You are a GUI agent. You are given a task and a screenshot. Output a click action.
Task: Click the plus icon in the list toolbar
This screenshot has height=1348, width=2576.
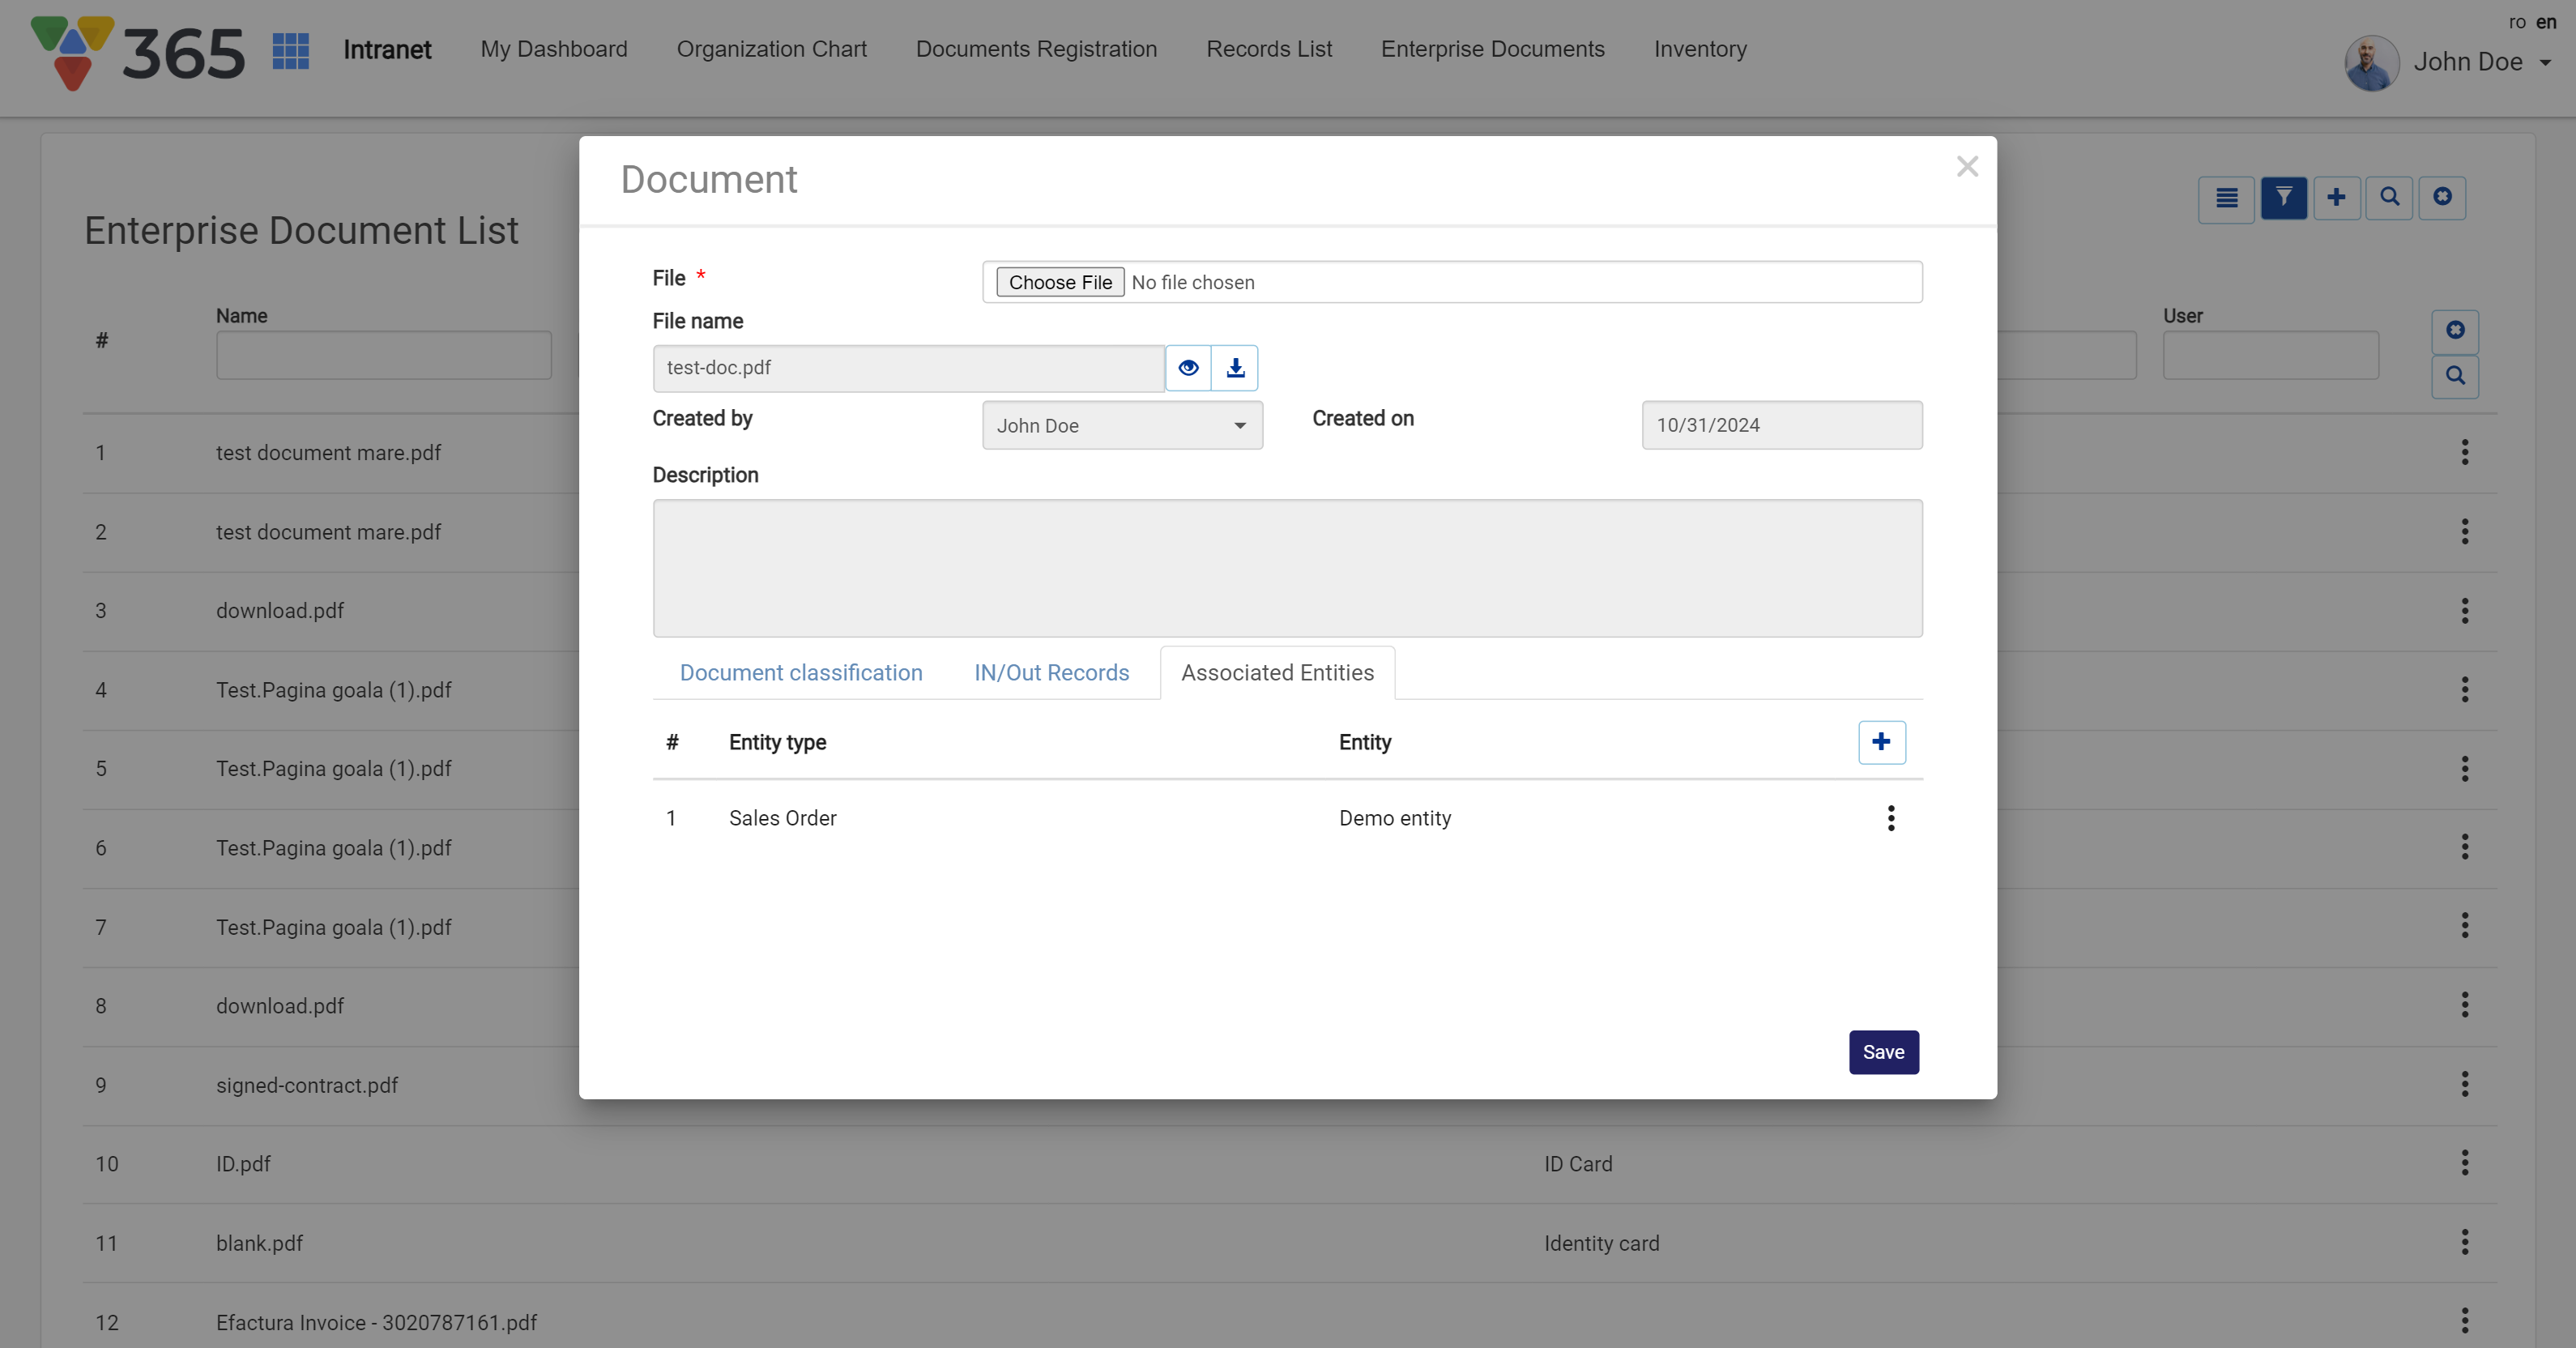[2336, 197]
